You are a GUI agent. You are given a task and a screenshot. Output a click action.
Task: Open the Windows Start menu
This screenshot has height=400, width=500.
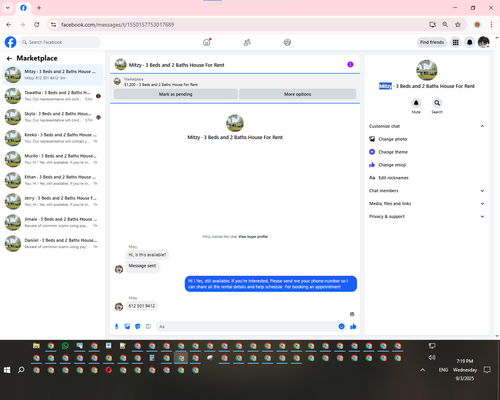click(7, 370)
